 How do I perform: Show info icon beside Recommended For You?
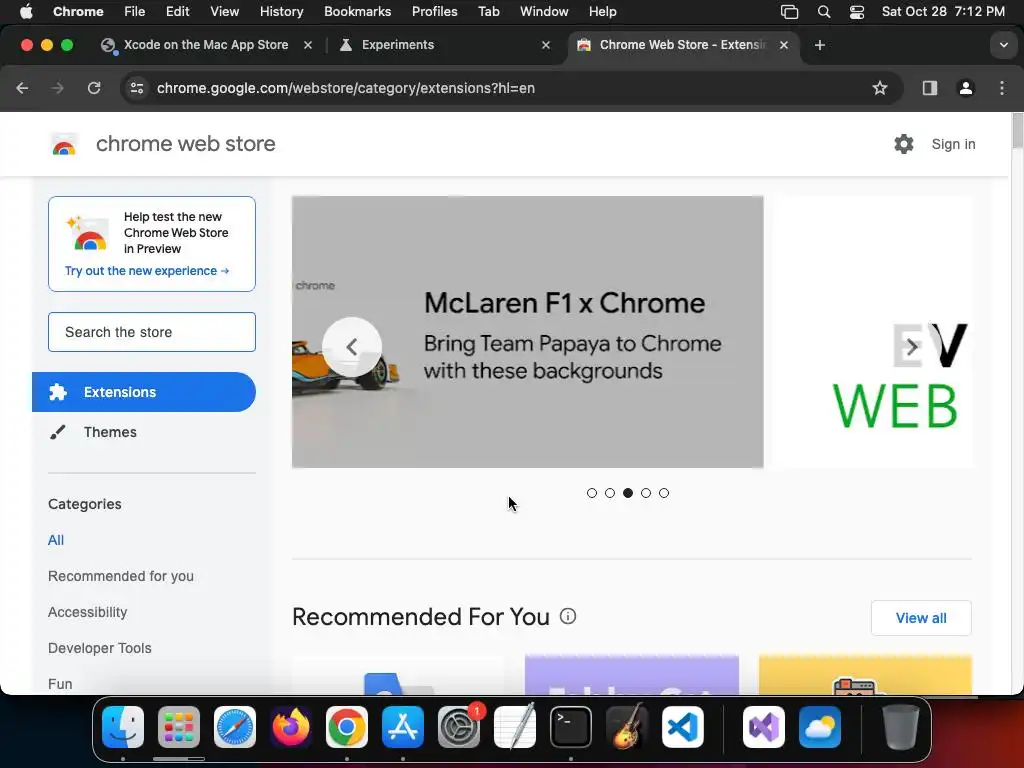tap(568, 616)
